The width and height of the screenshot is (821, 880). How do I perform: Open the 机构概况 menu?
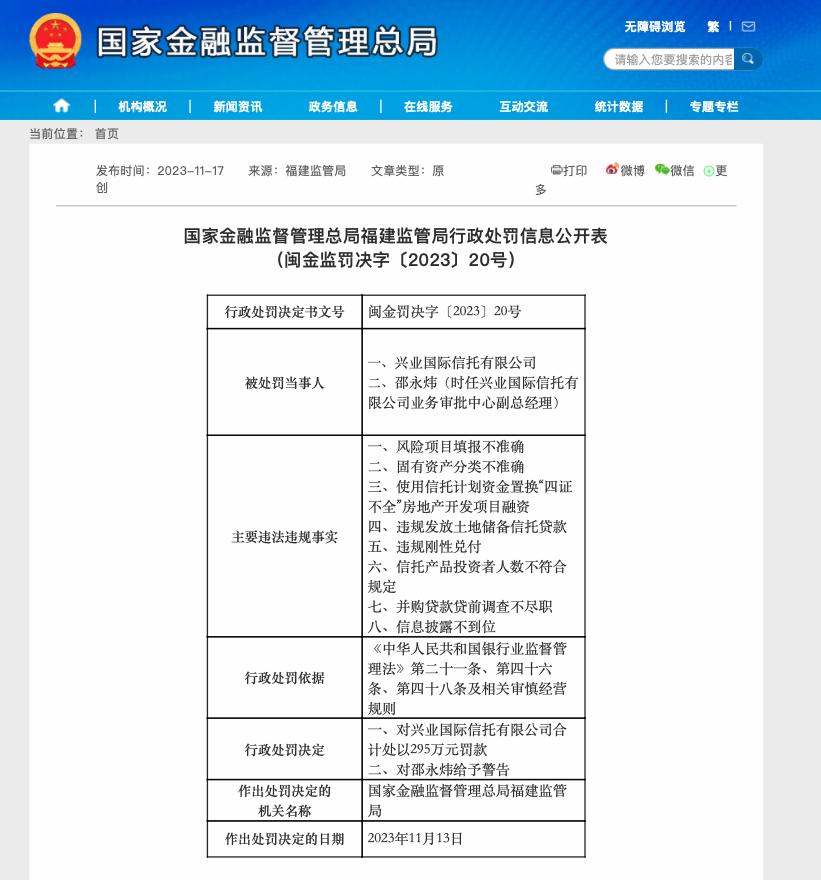click(143, 107)
